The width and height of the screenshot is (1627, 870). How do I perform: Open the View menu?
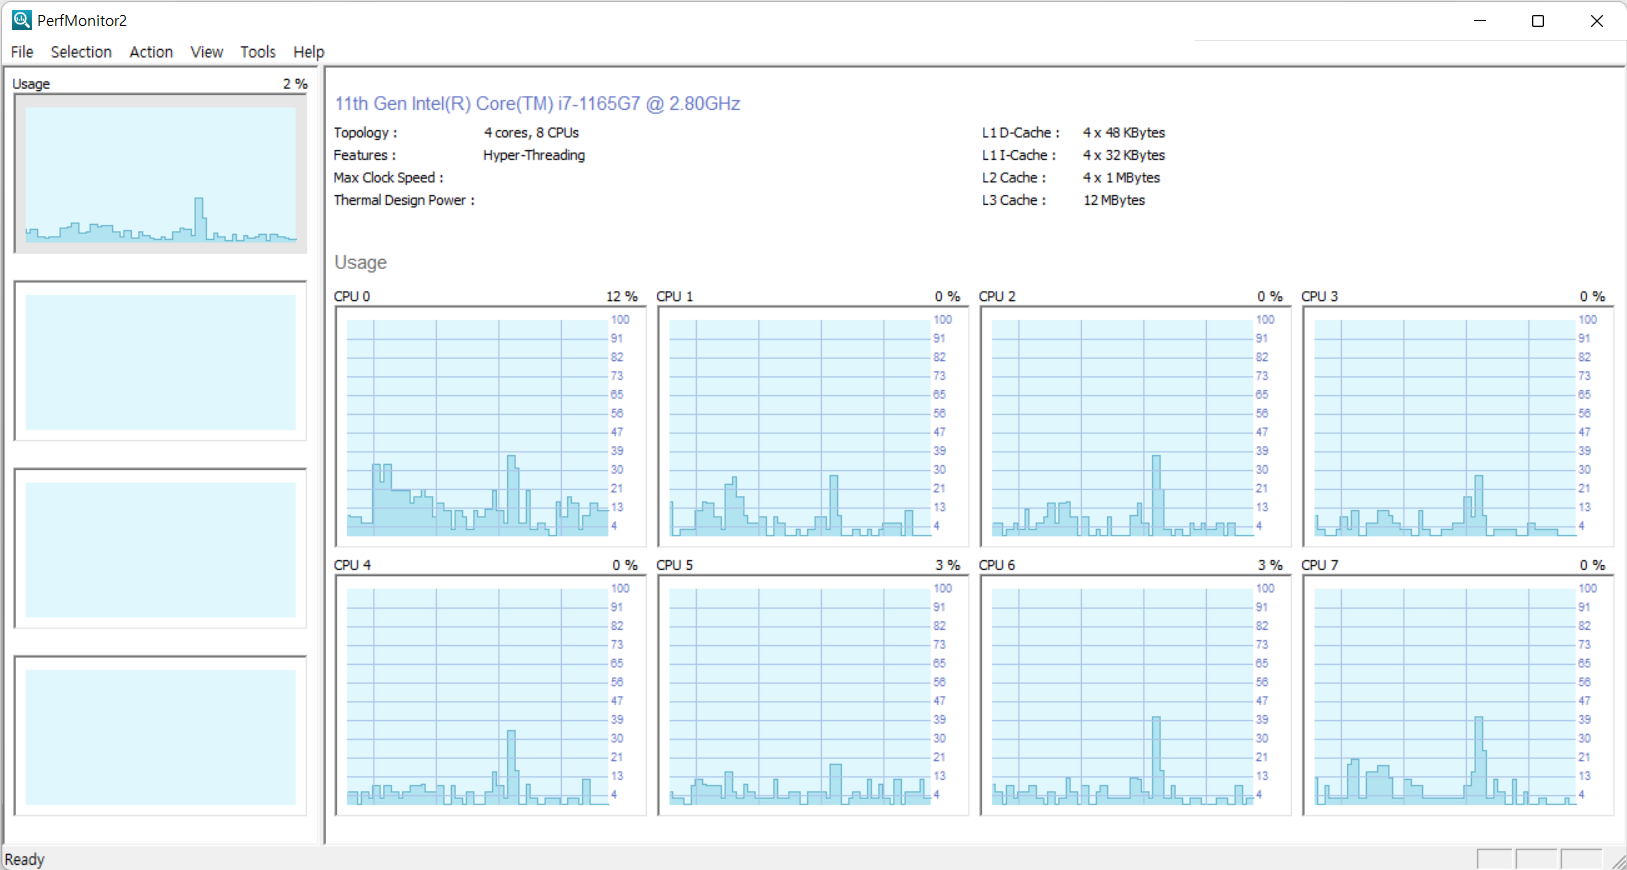pyautogui.click(x=207, y=52)
